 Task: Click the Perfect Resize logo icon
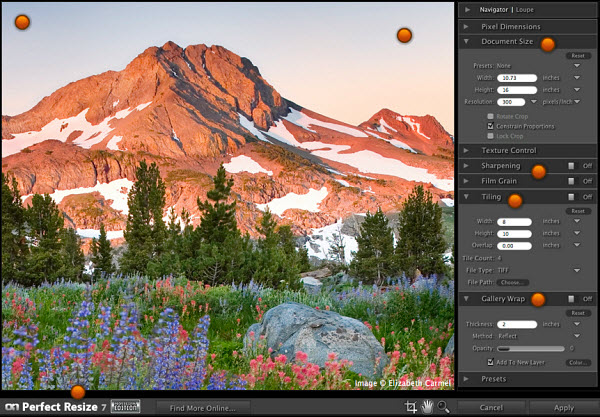(11, 407)
